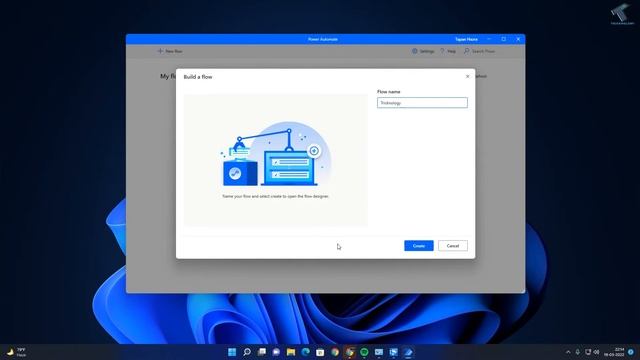
Task: Open the account name in the title bar
Action: (466, 39)
